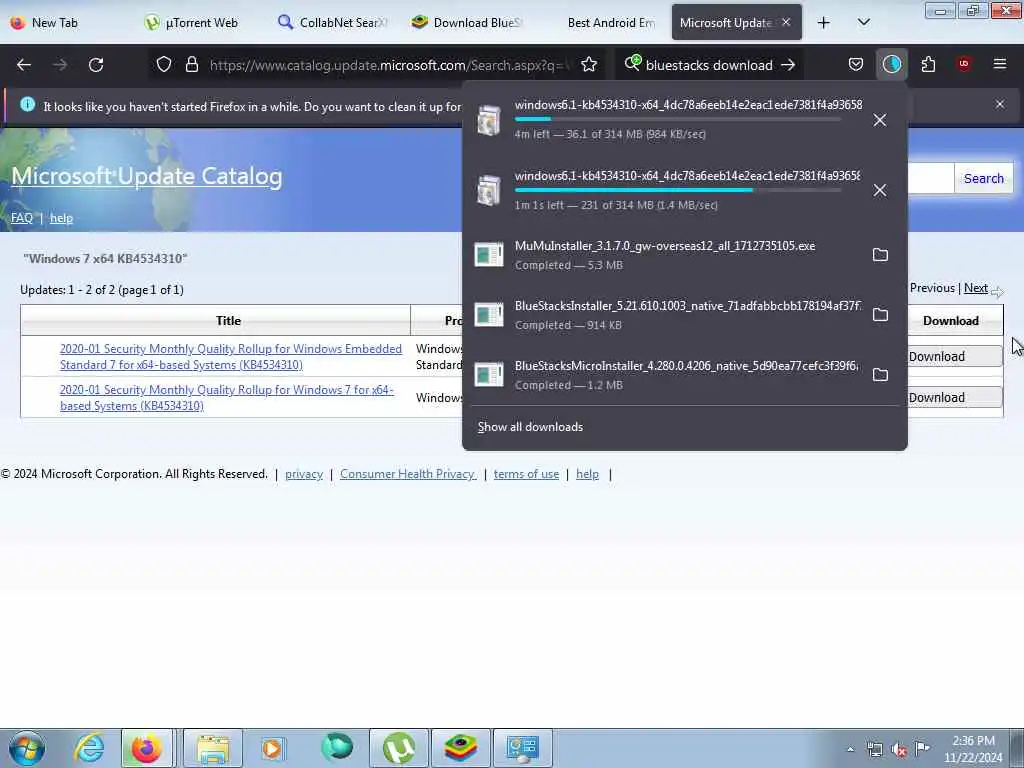Open the help link in the footer
The height and width of the screenshot is (768, 1024).
pyautogui.click(x=587, y=474)
